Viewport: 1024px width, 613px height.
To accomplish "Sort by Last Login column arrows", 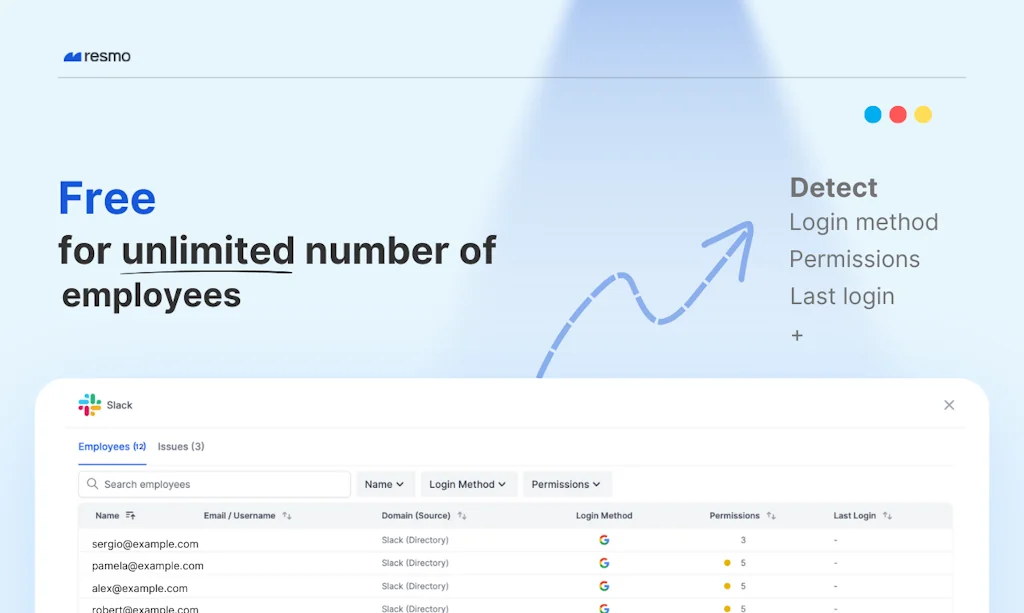I will 887,516.
